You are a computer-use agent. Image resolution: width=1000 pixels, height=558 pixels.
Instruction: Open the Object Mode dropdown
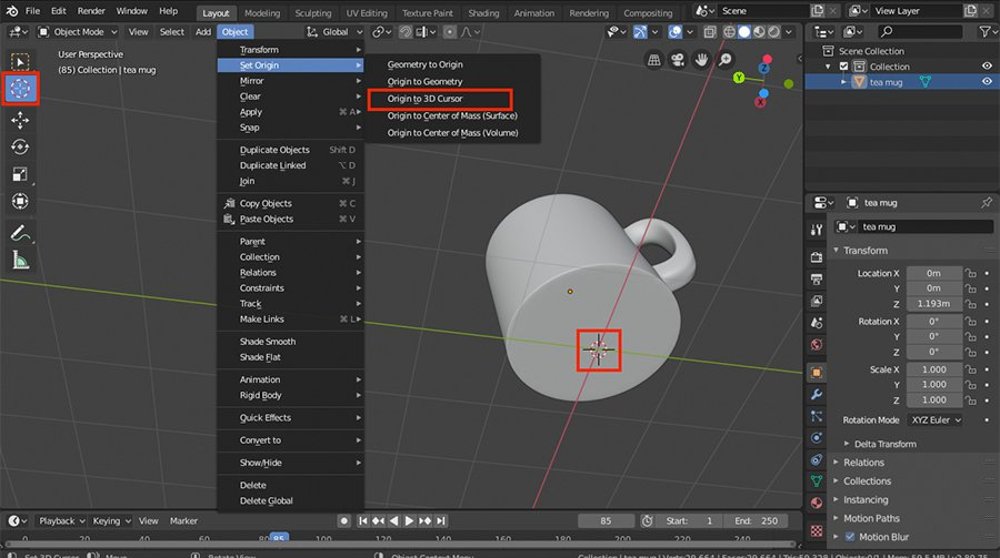click(78, 32)
